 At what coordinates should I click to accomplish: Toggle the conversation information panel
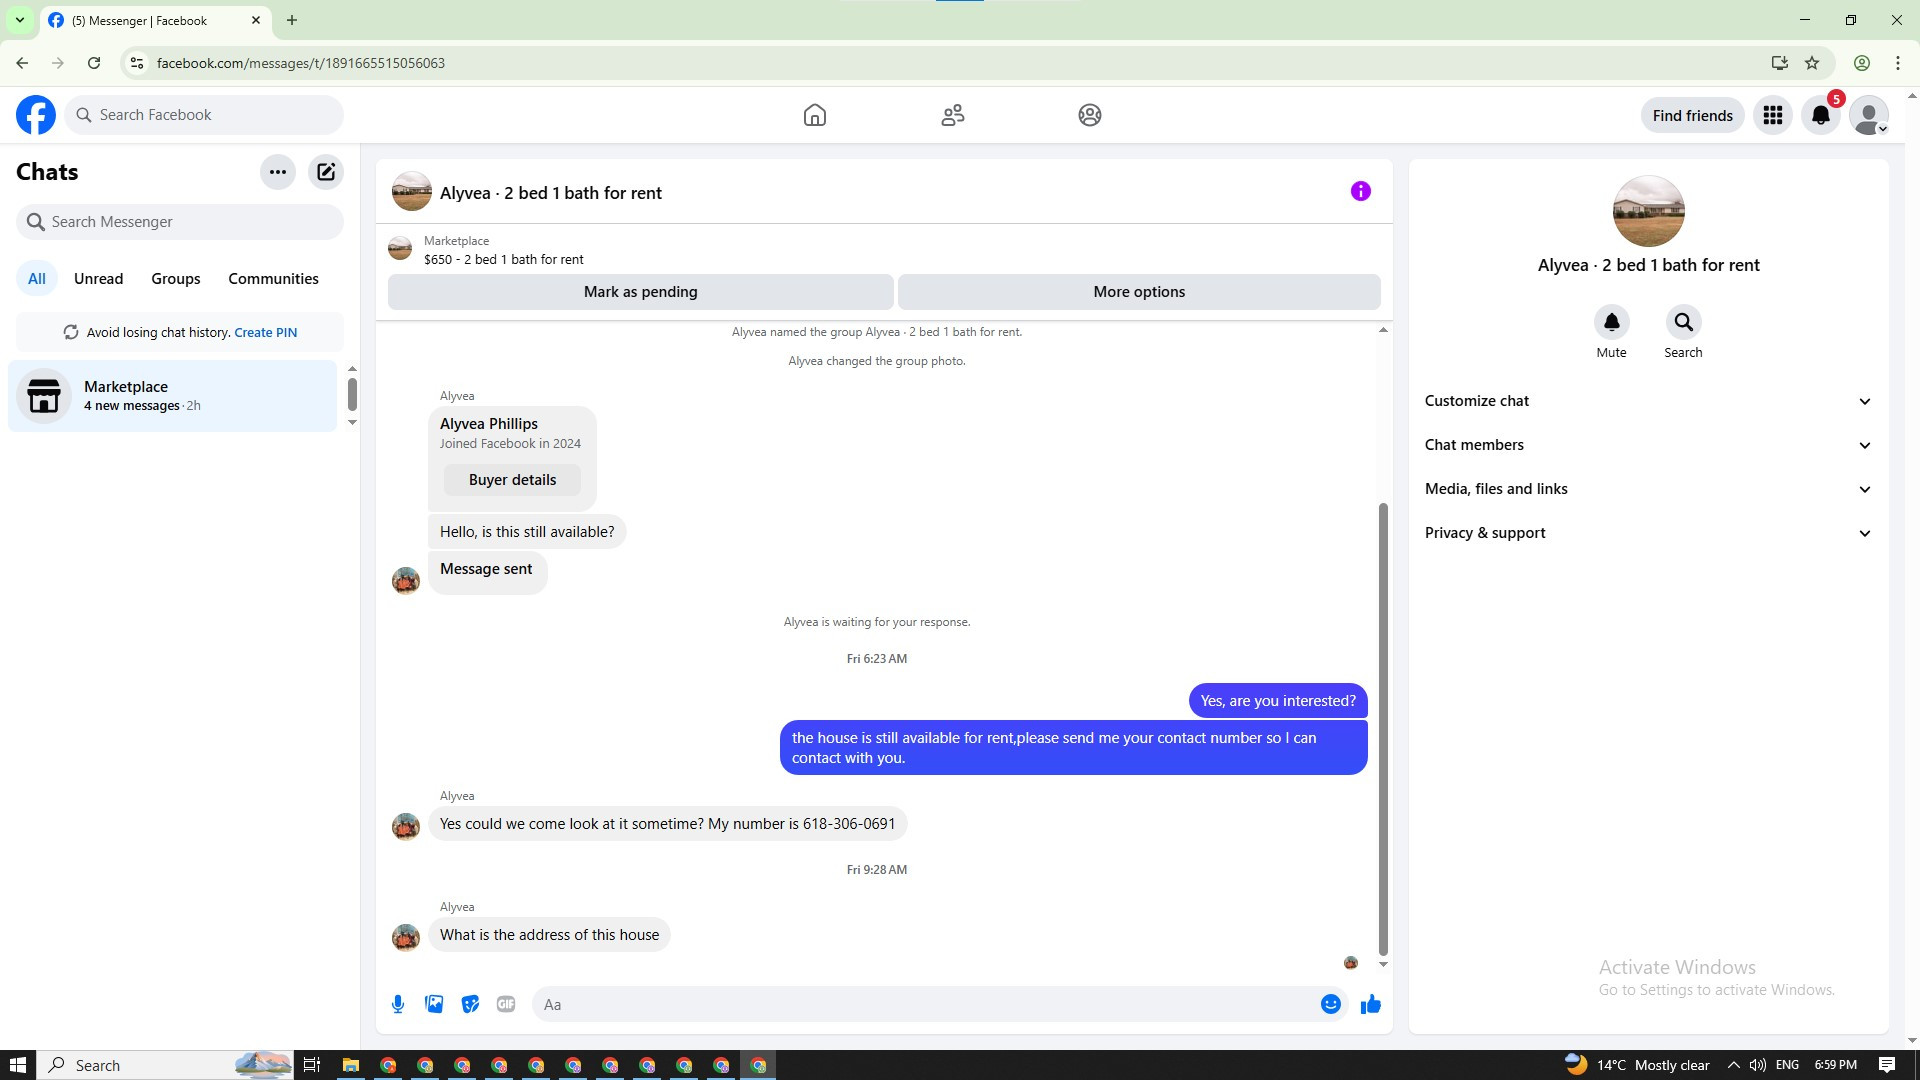tap(1360, 191)
